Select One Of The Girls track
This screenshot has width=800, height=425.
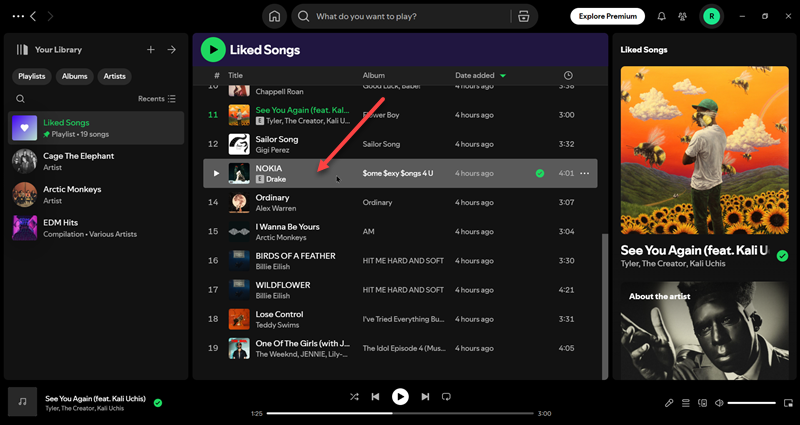click(x=303, y=343)
